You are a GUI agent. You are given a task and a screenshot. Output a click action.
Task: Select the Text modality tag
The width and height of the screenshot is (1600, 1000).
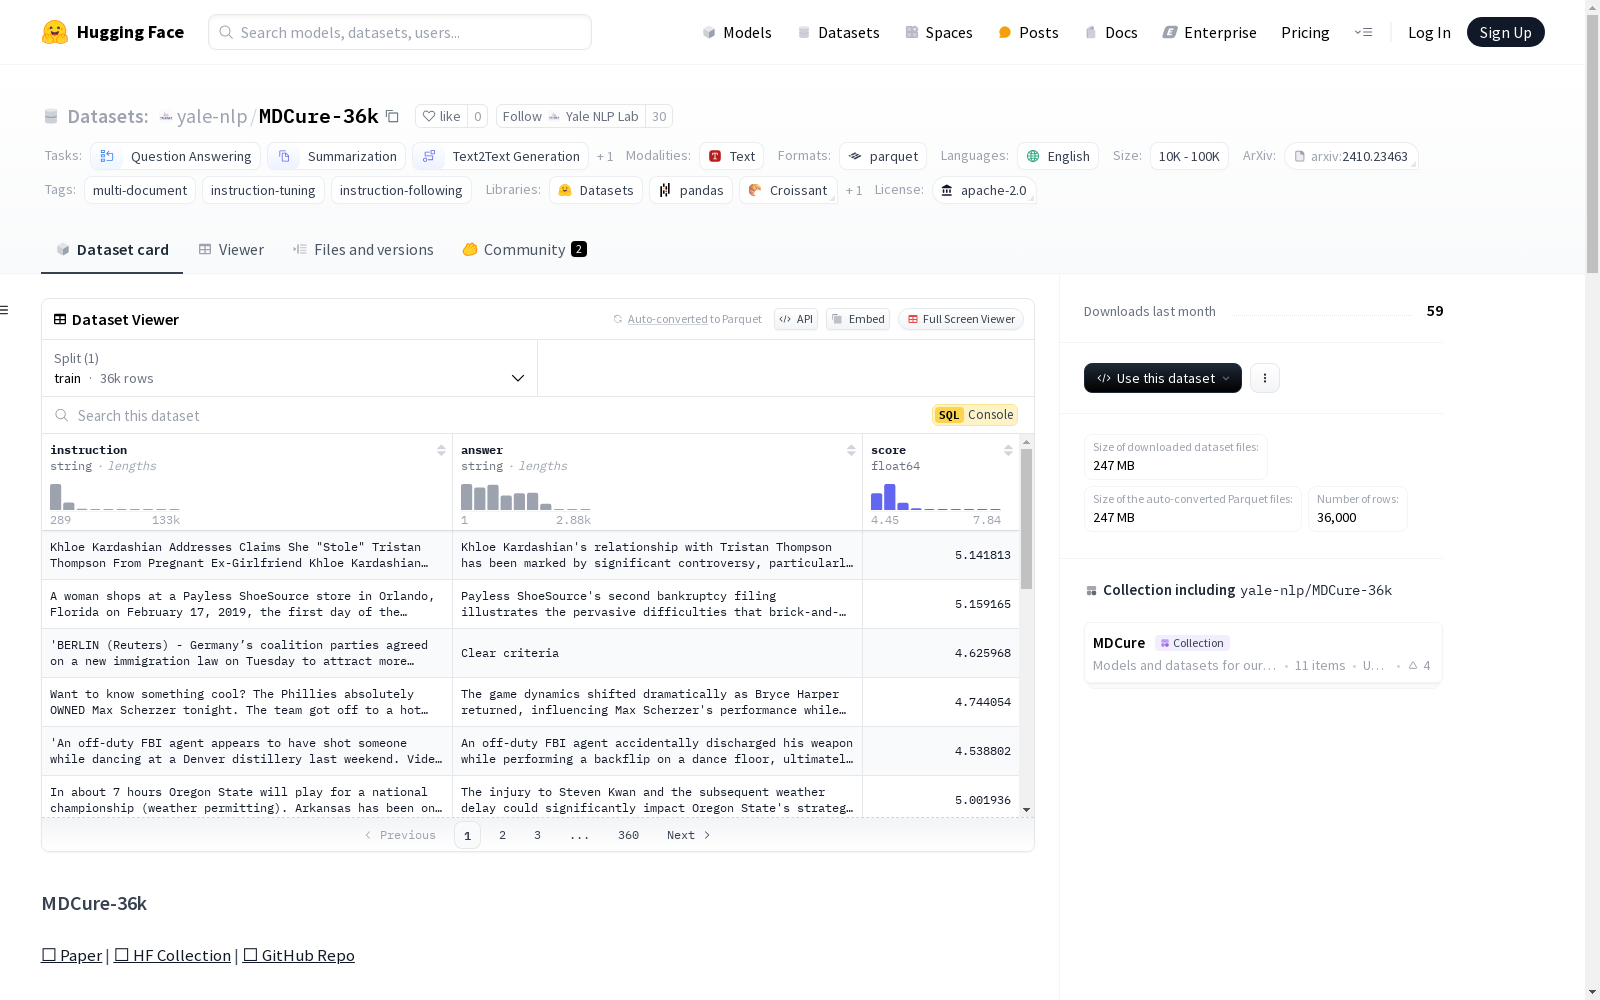tap(731, 156)
